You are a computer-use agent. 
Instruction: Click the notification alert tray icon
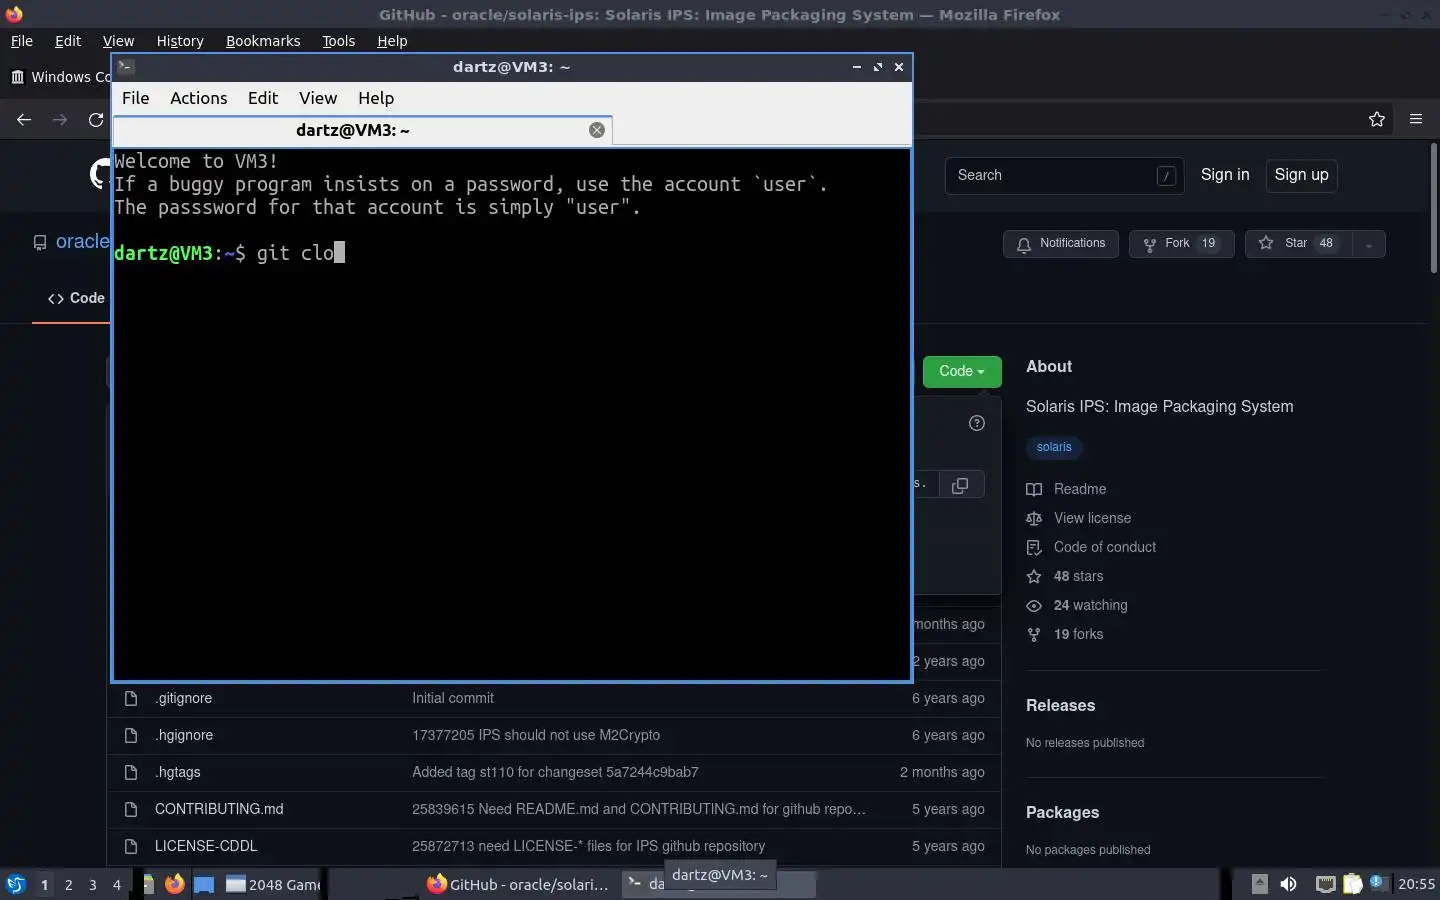(1378, 883)
